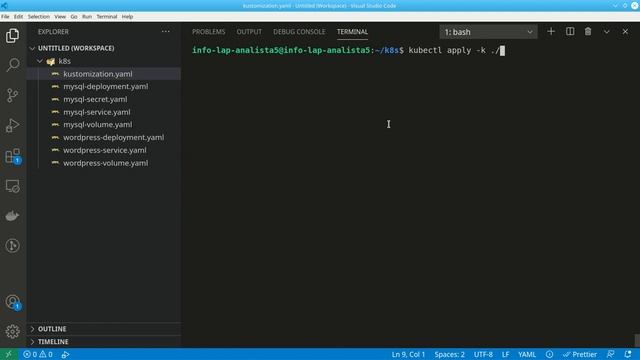The image size is (640, 360).
Task: Open mysql-volume.yaml file
Action: tap(98, 124)
